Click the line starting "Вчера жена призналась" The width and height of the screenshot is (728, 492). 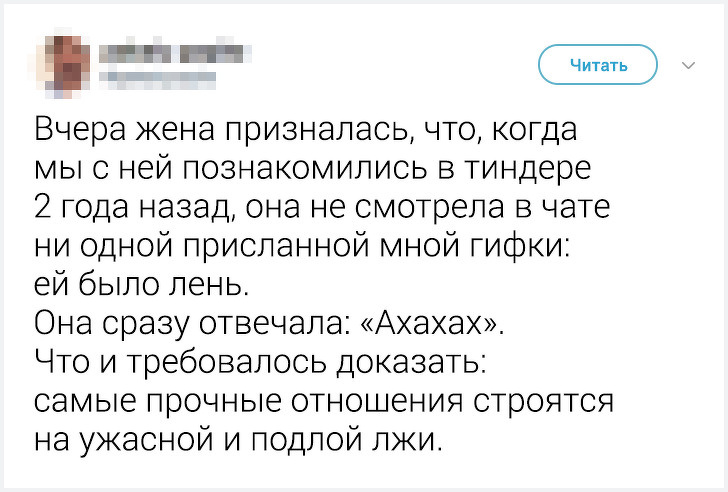coord(306,130)
